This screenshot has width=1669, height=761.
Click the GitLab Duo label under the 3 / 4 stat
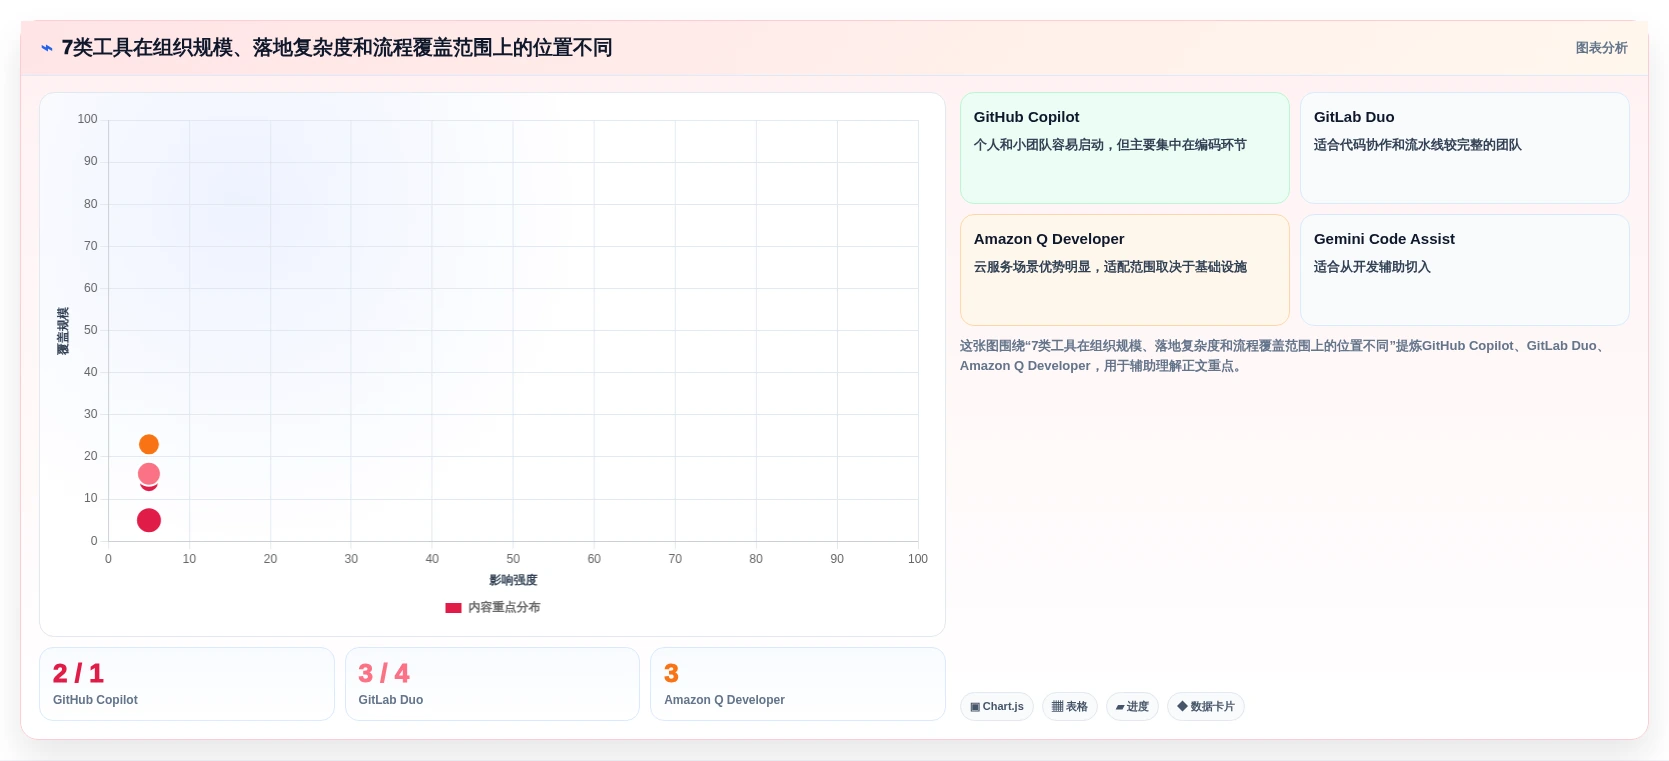pos(391,700)
